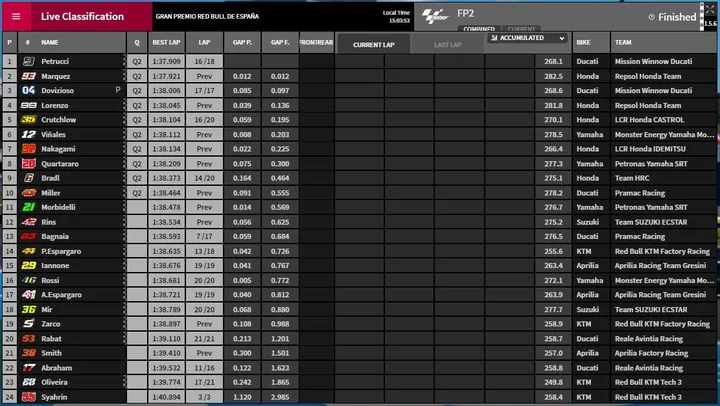Select the Combined tab under FP2
The image size is (720, 406).
[479, 28]
